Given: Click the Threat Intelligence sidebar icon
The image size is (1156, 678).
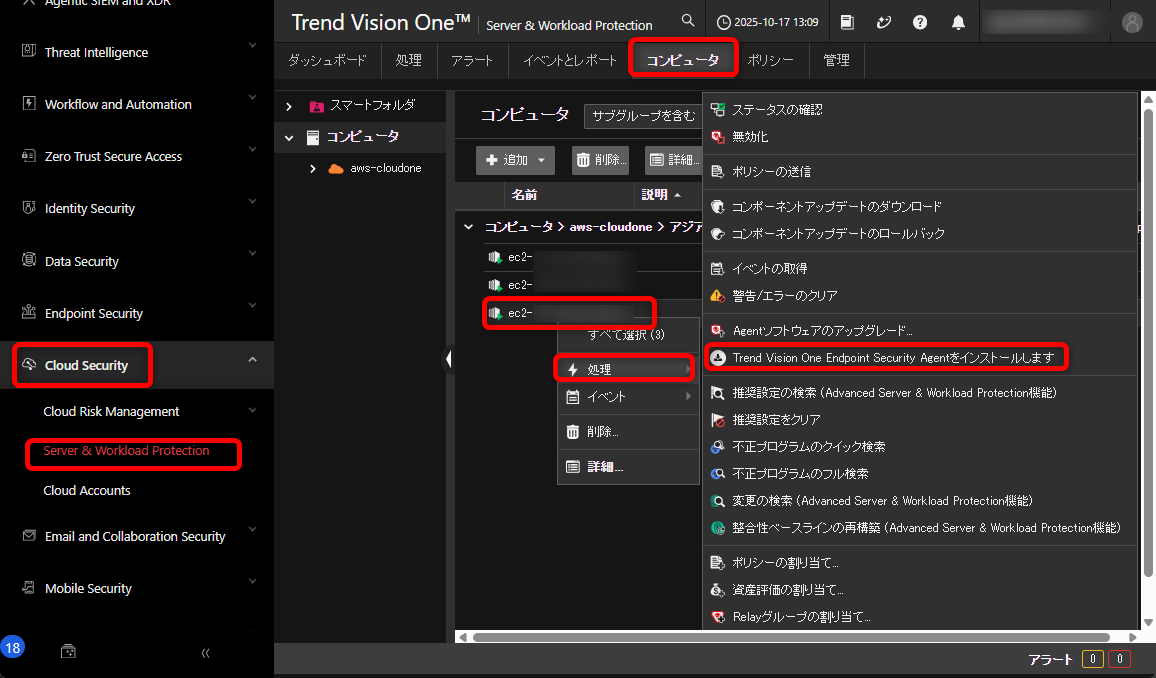Looking at the screenshot, I should click(x=29, y=51).
